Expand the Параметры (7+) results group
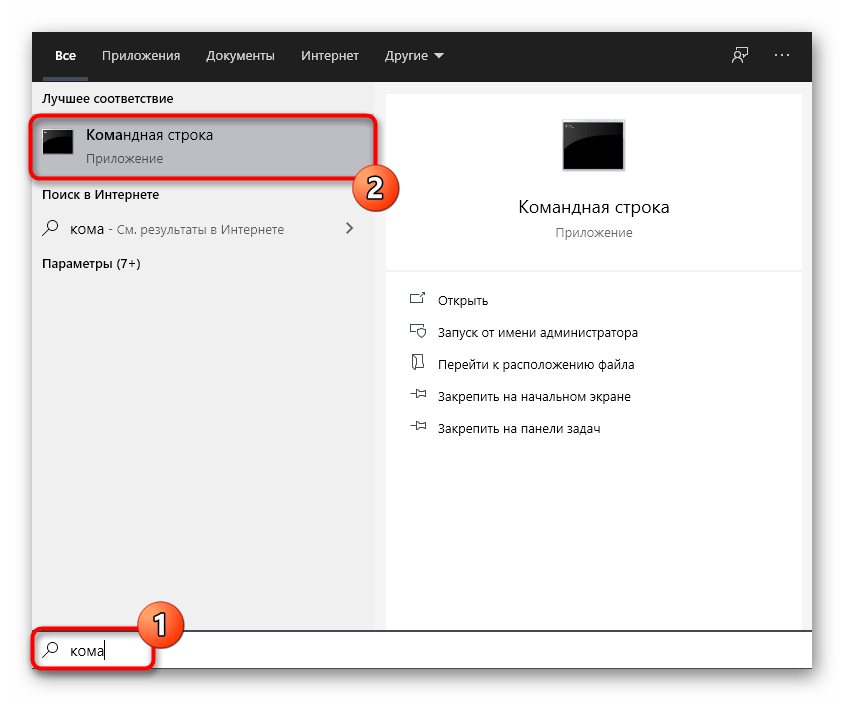The height and width of the screenshot is (701, 844). (90, 264)
